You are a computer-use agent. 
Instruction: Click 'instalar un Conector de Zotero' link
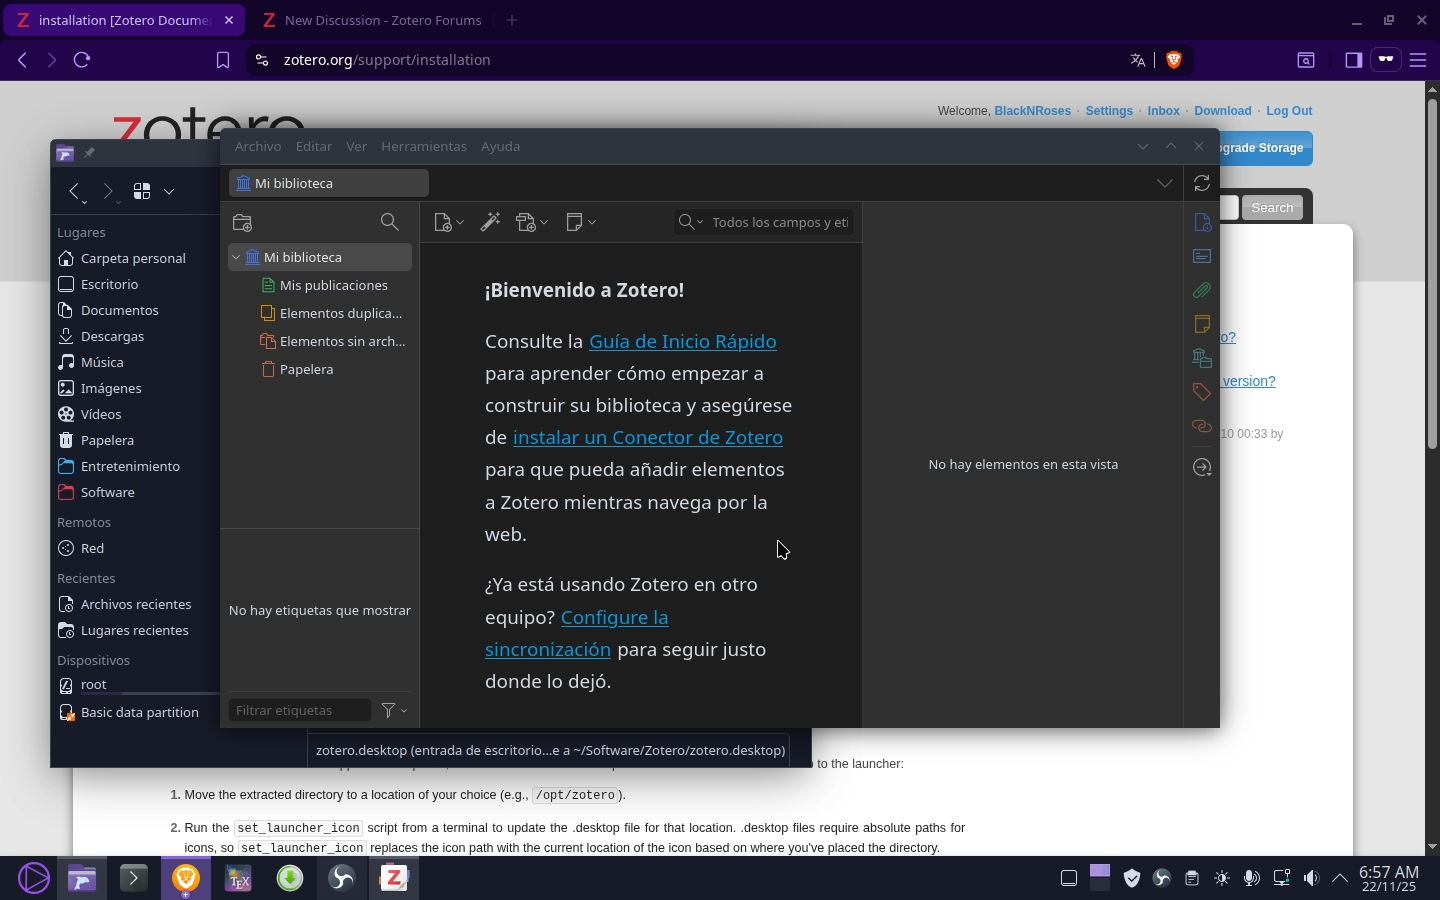pyautogui.click(x=648, y=437)
